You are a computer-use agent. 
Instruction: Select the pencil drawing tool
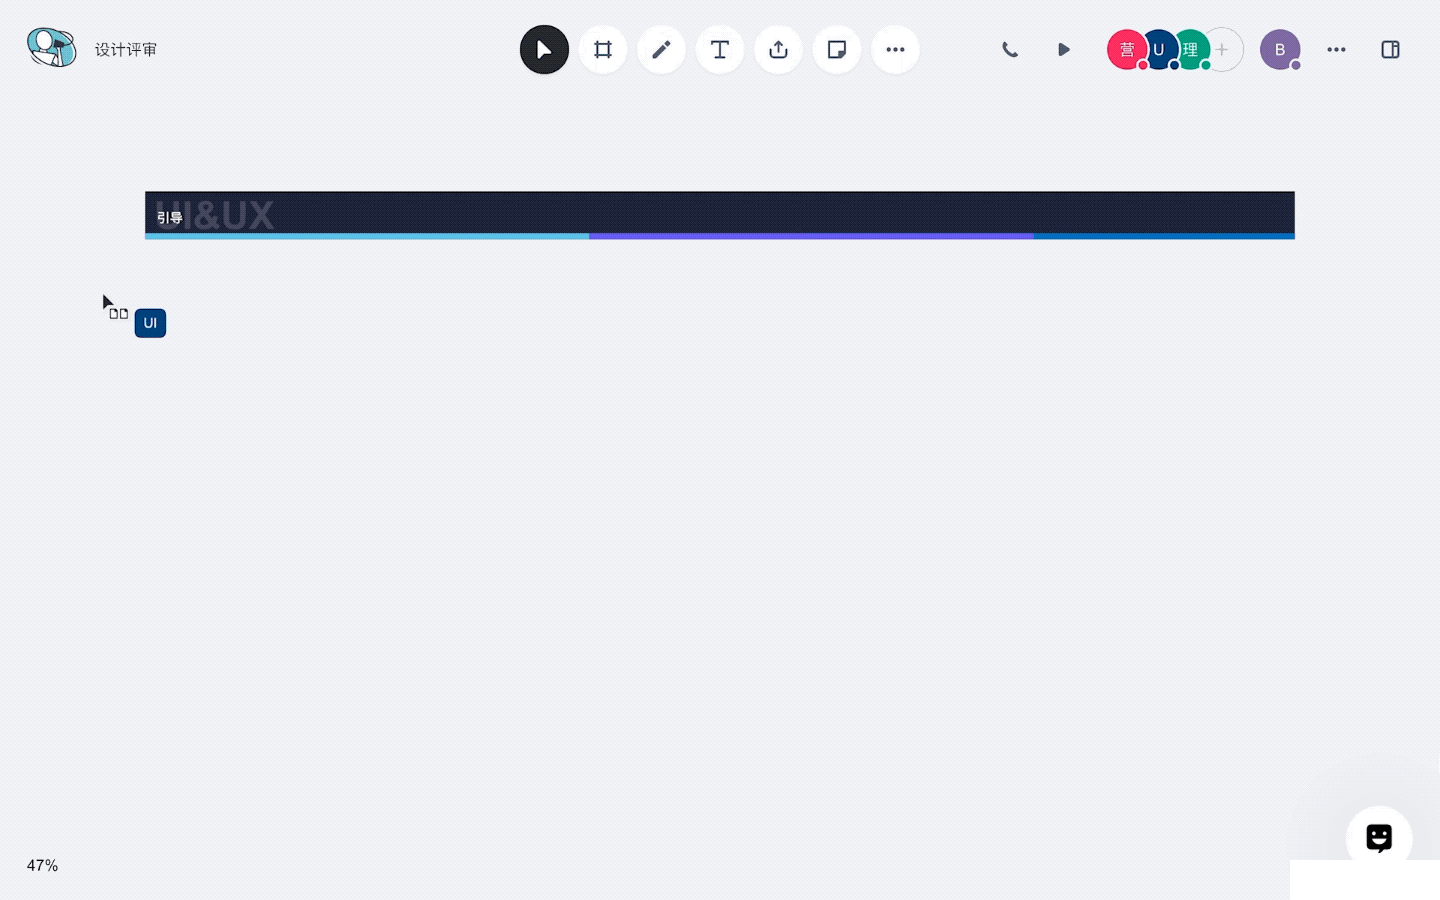(x=661, y=49)
